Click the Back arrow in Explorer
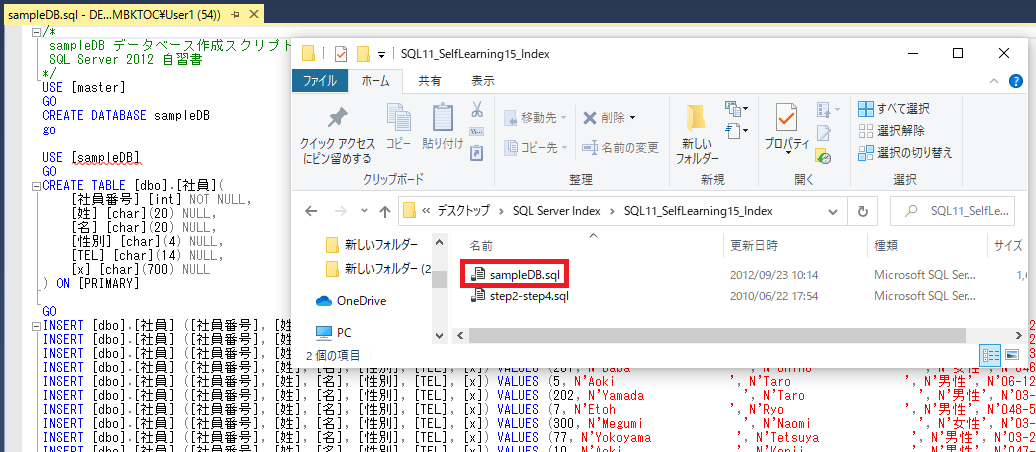 (x=311, y=211)
